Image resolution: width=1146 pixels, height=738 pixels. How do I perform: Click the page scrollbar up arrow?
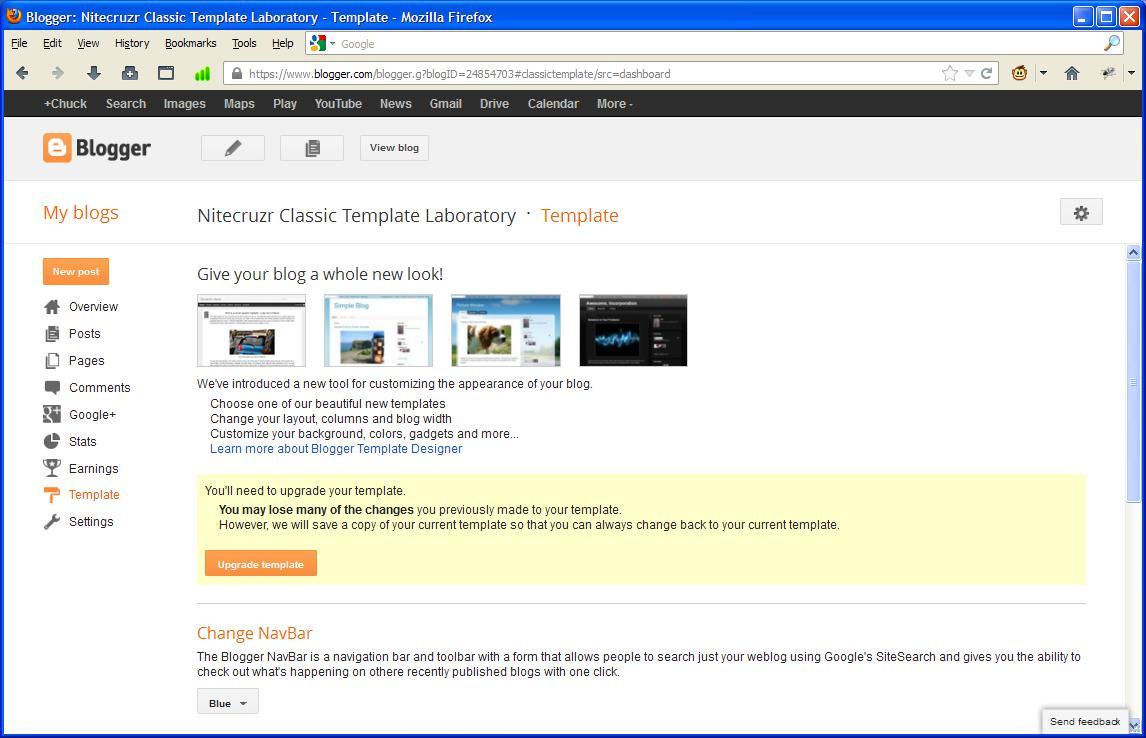[x=1134, y=252]
